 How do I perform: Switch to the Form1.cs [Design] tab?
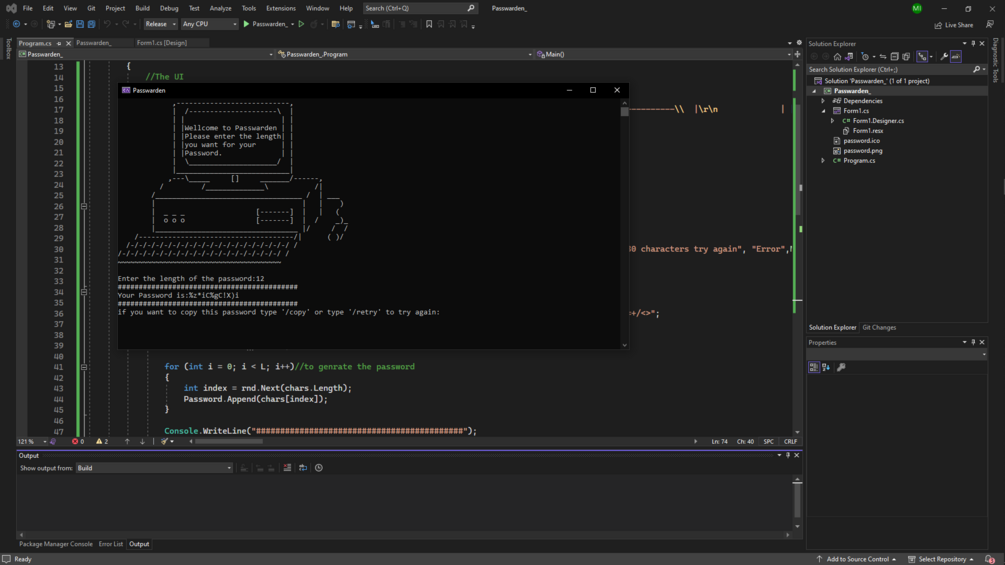[162, 43]
